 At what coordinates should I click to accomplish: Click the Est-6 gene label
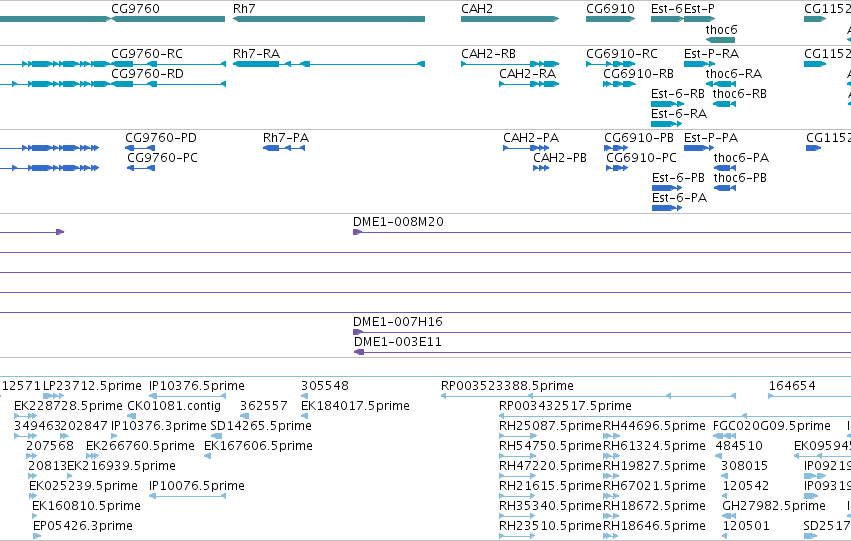(667, 9)
